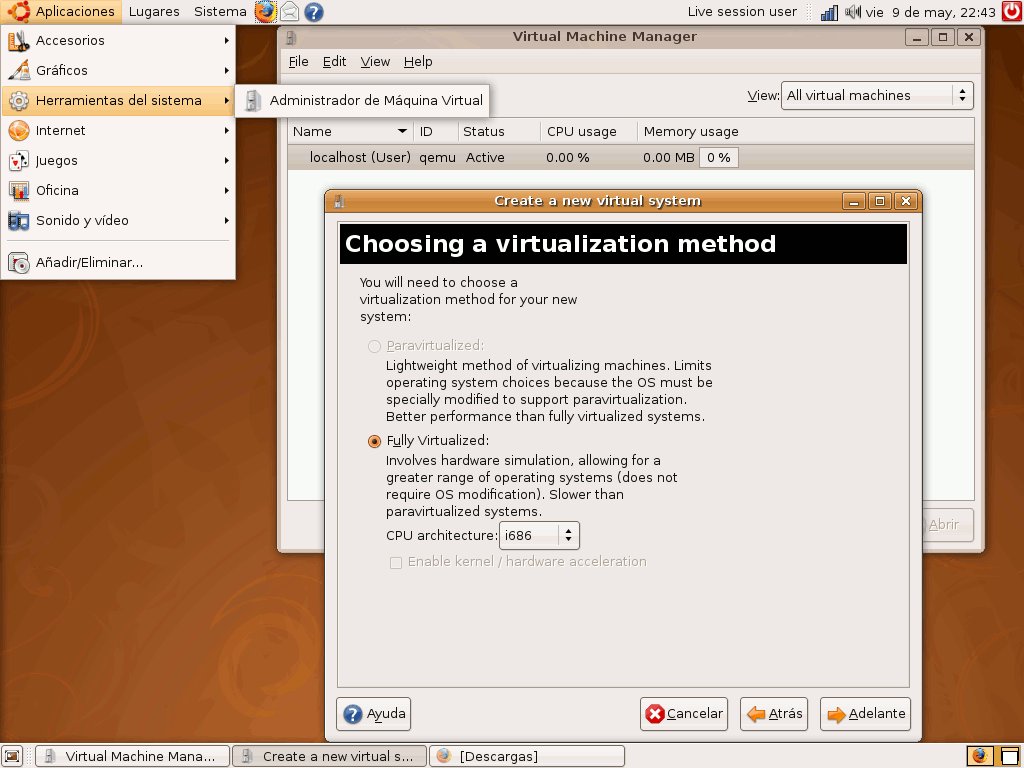Enable kernel / hardware acceleration checkbox

point(396,562)
